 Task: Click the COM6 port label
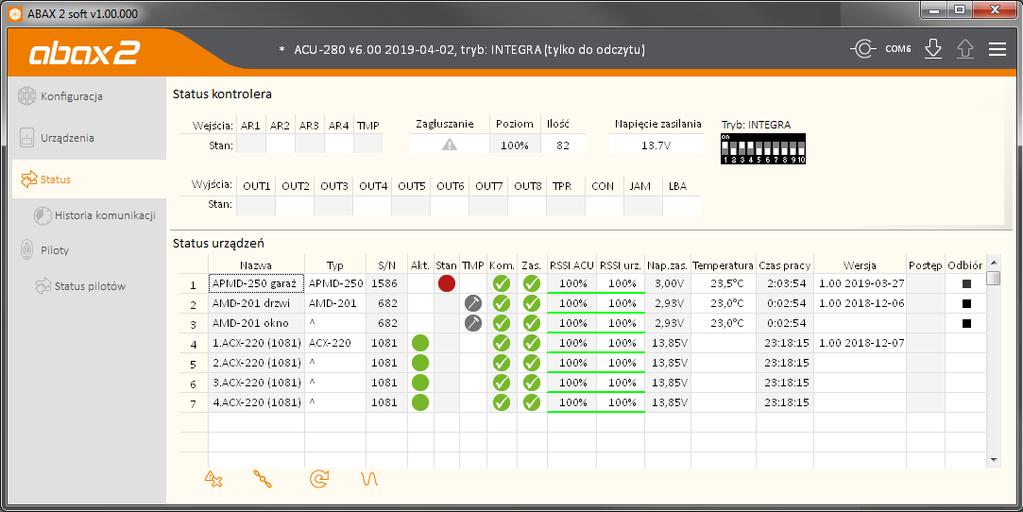click(898, 49)
